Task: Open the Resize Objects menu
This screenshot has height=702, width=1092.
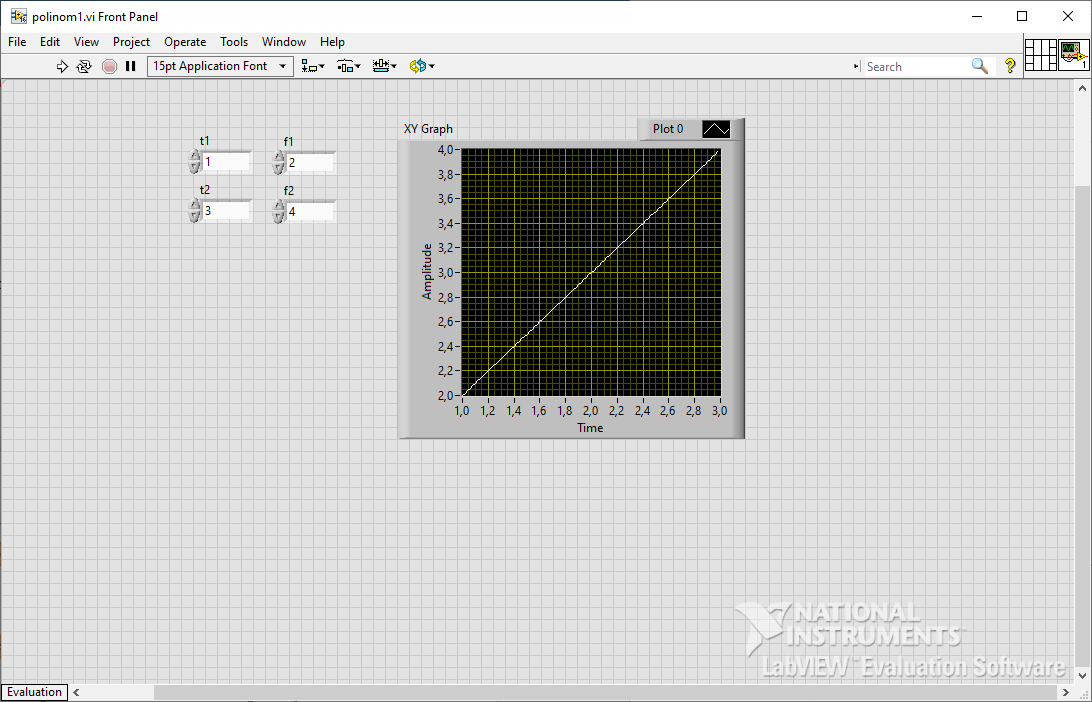Action: click(x=384, y=66)
